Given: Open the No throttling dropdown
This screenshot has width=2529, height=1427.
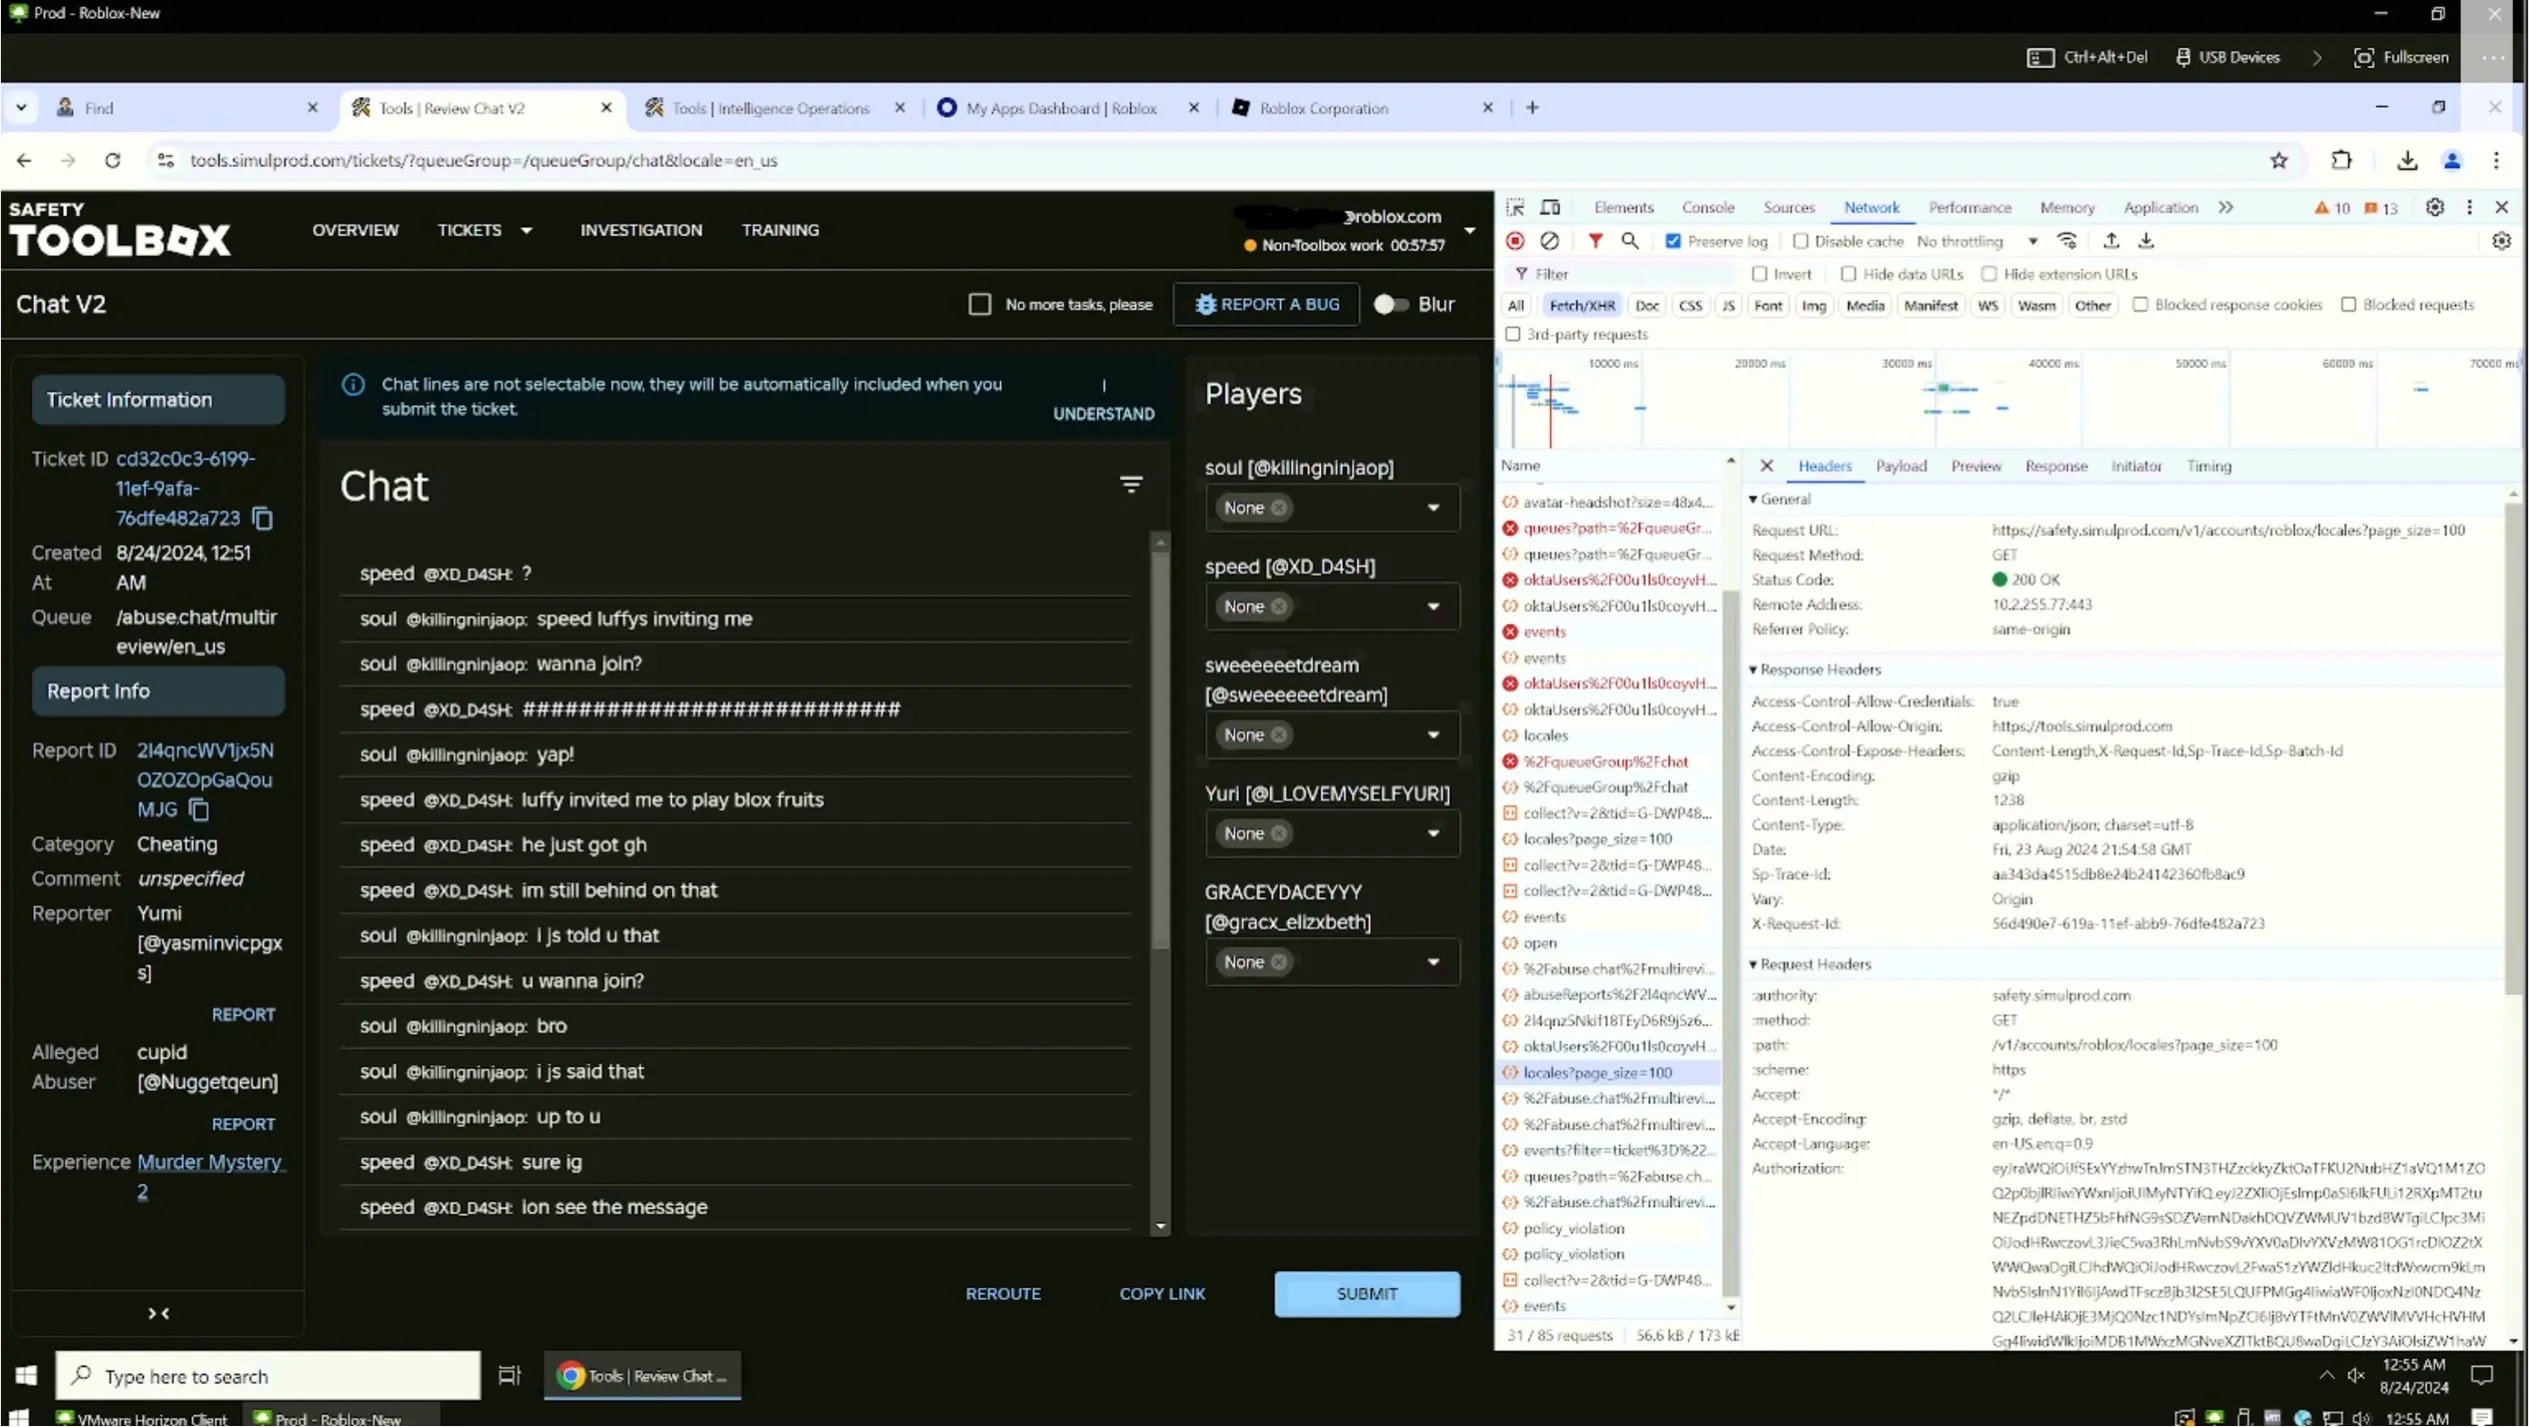Looking at the screenshot, I should click(1976, 241).
